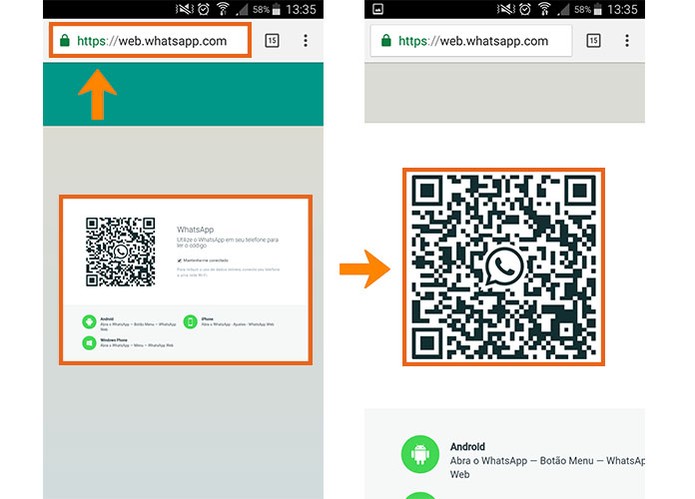The image size is (695, 499).
Task: Tap the picture notification icon in right status bar
Action: (x=378, y=9)
